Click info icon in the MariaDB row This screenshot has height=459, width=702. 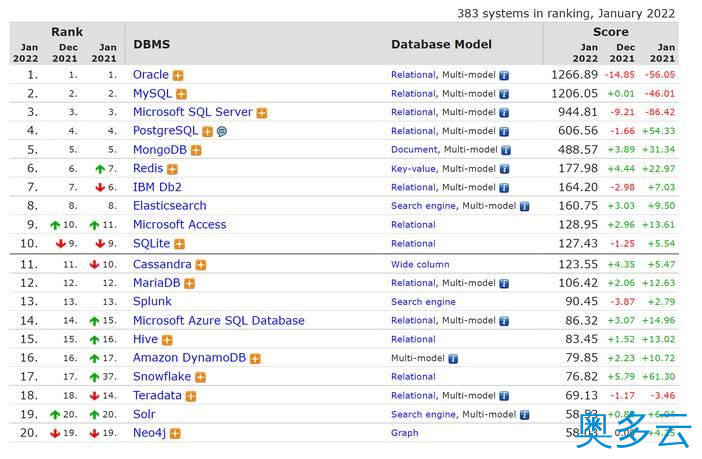coord(504,283)
